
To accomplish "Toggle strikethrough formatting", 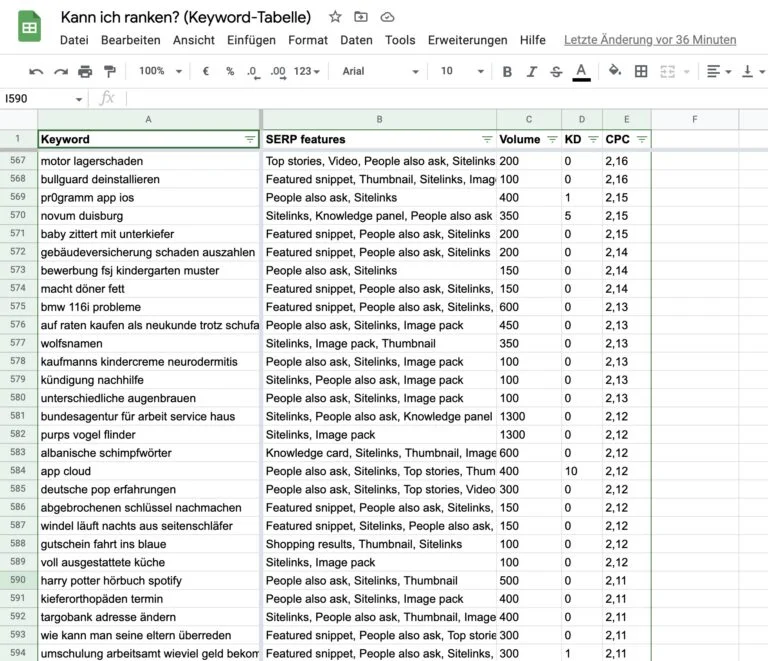I will tap(556, 72).
